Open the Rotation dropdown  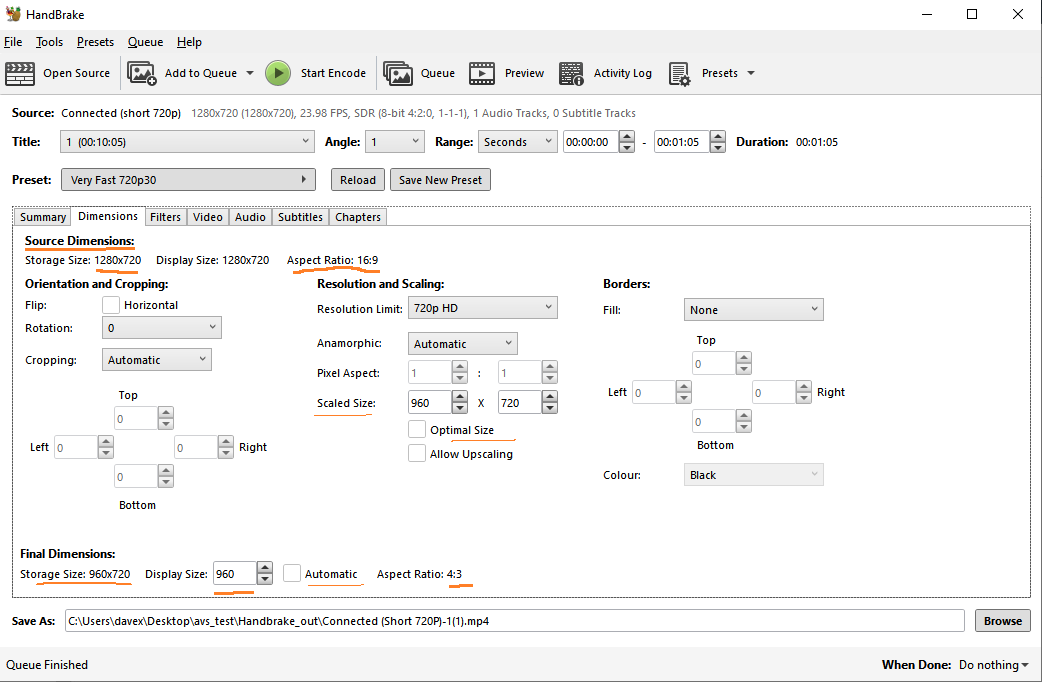(x=161, y=328)
